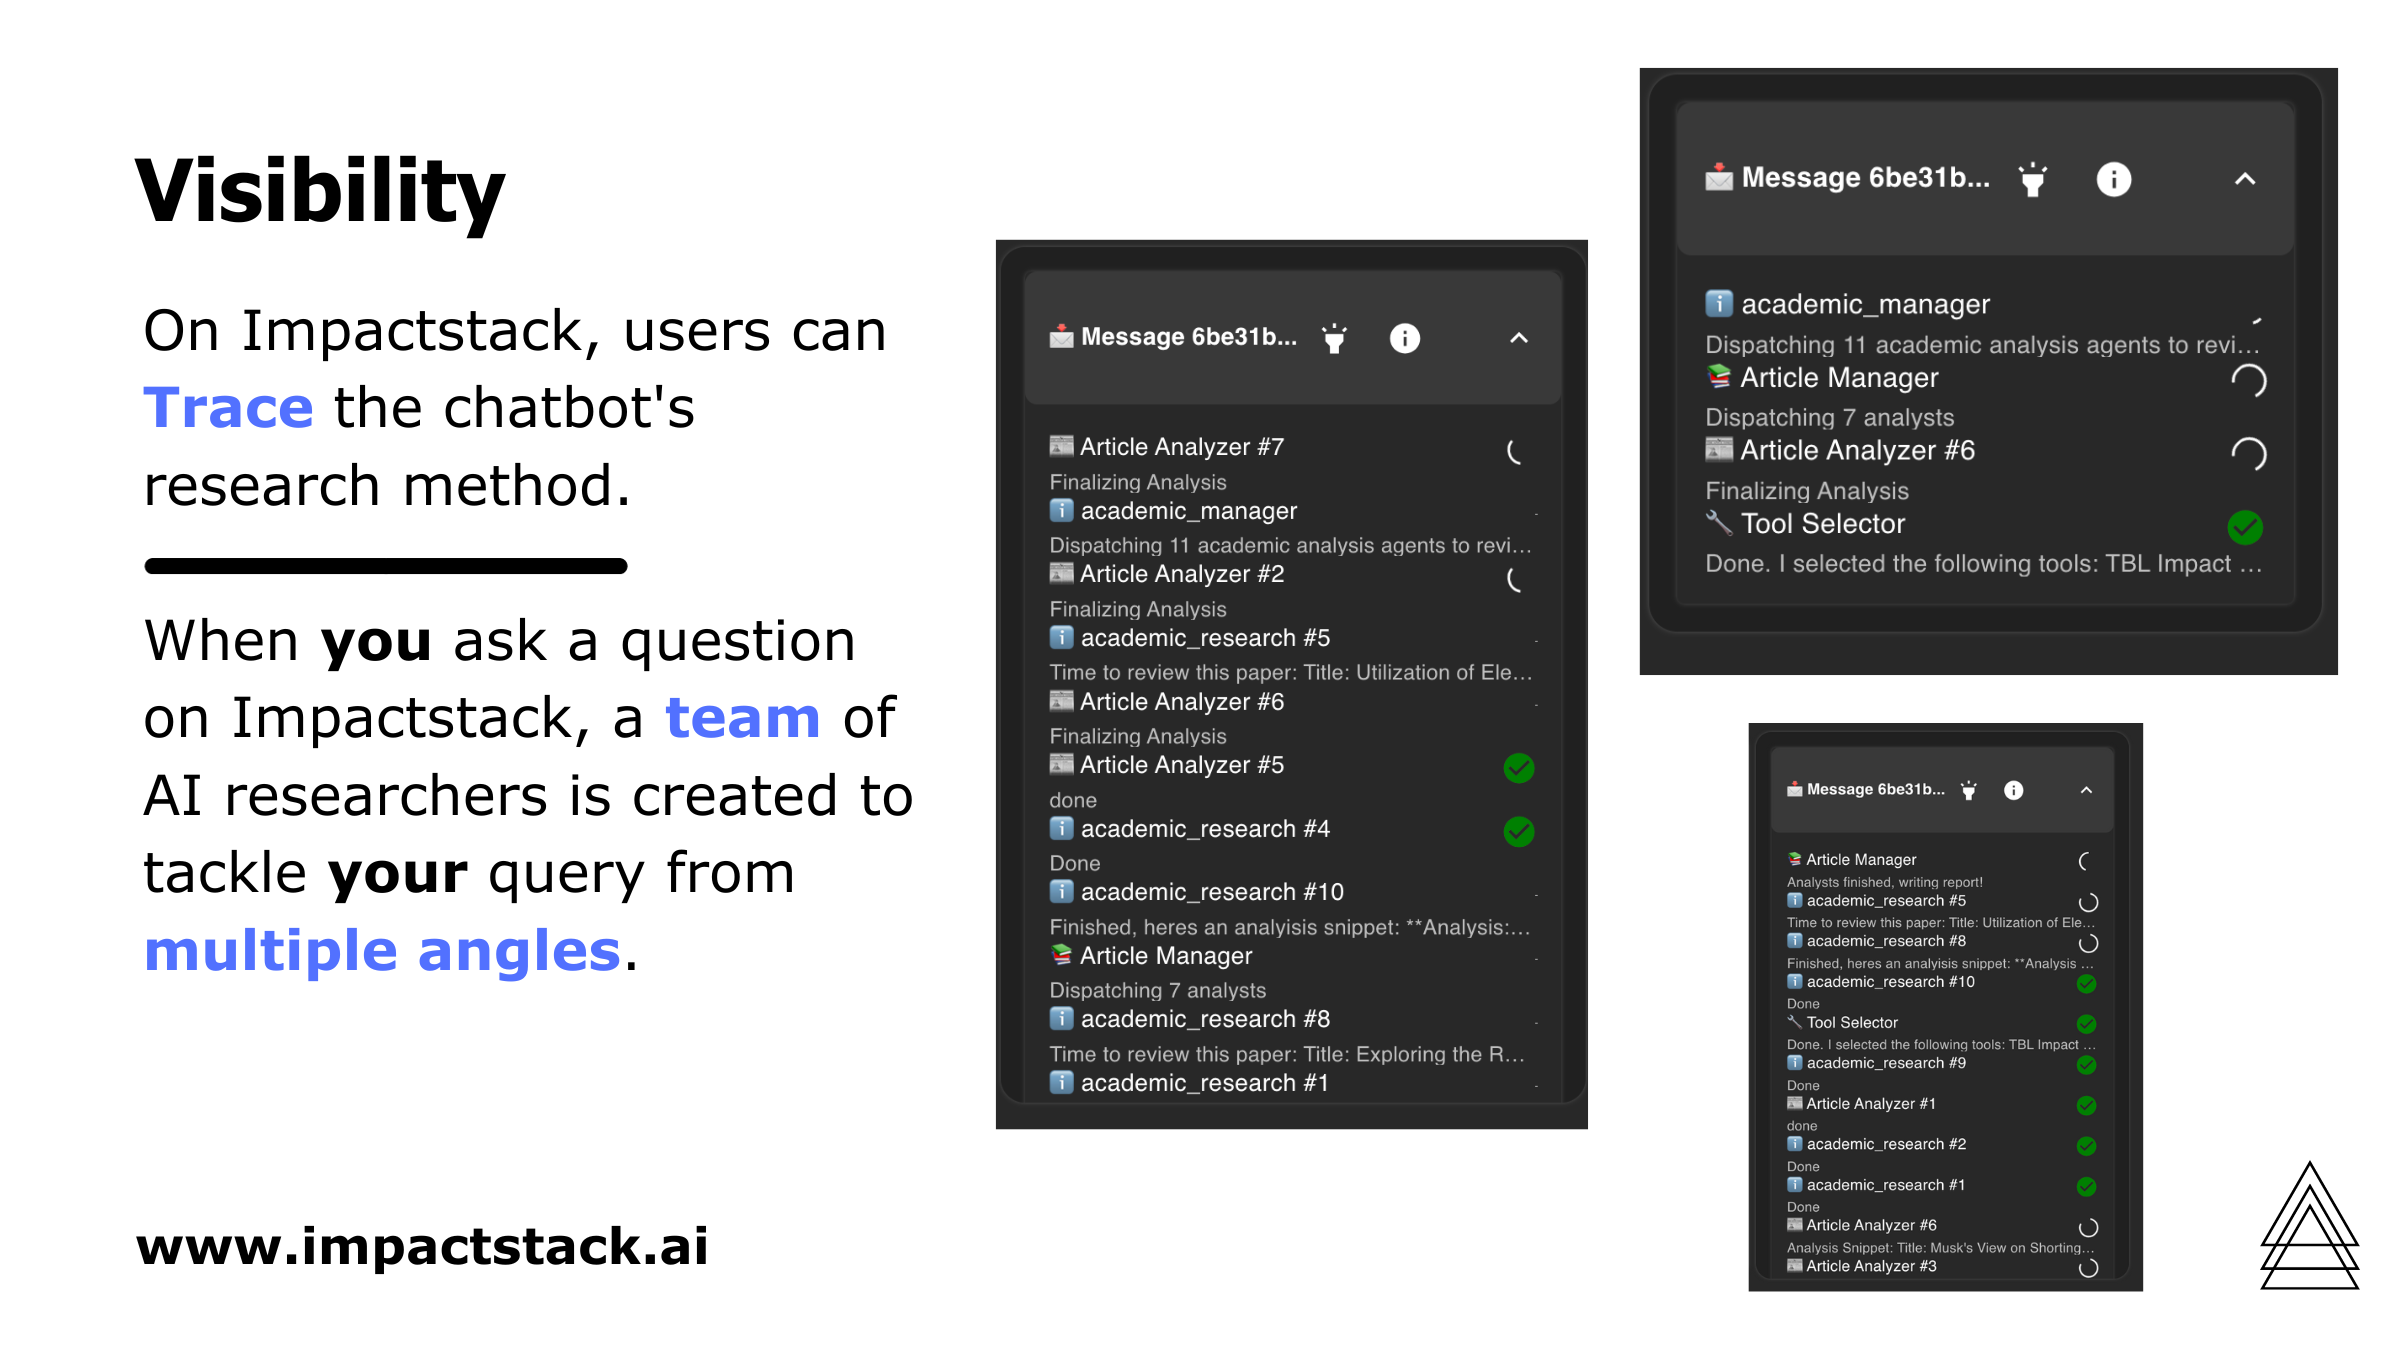2400x1350 pixels.
Task: Select academic_research #8 row in center panel
Action: pyautogui.click(x=1293, y=1035)
